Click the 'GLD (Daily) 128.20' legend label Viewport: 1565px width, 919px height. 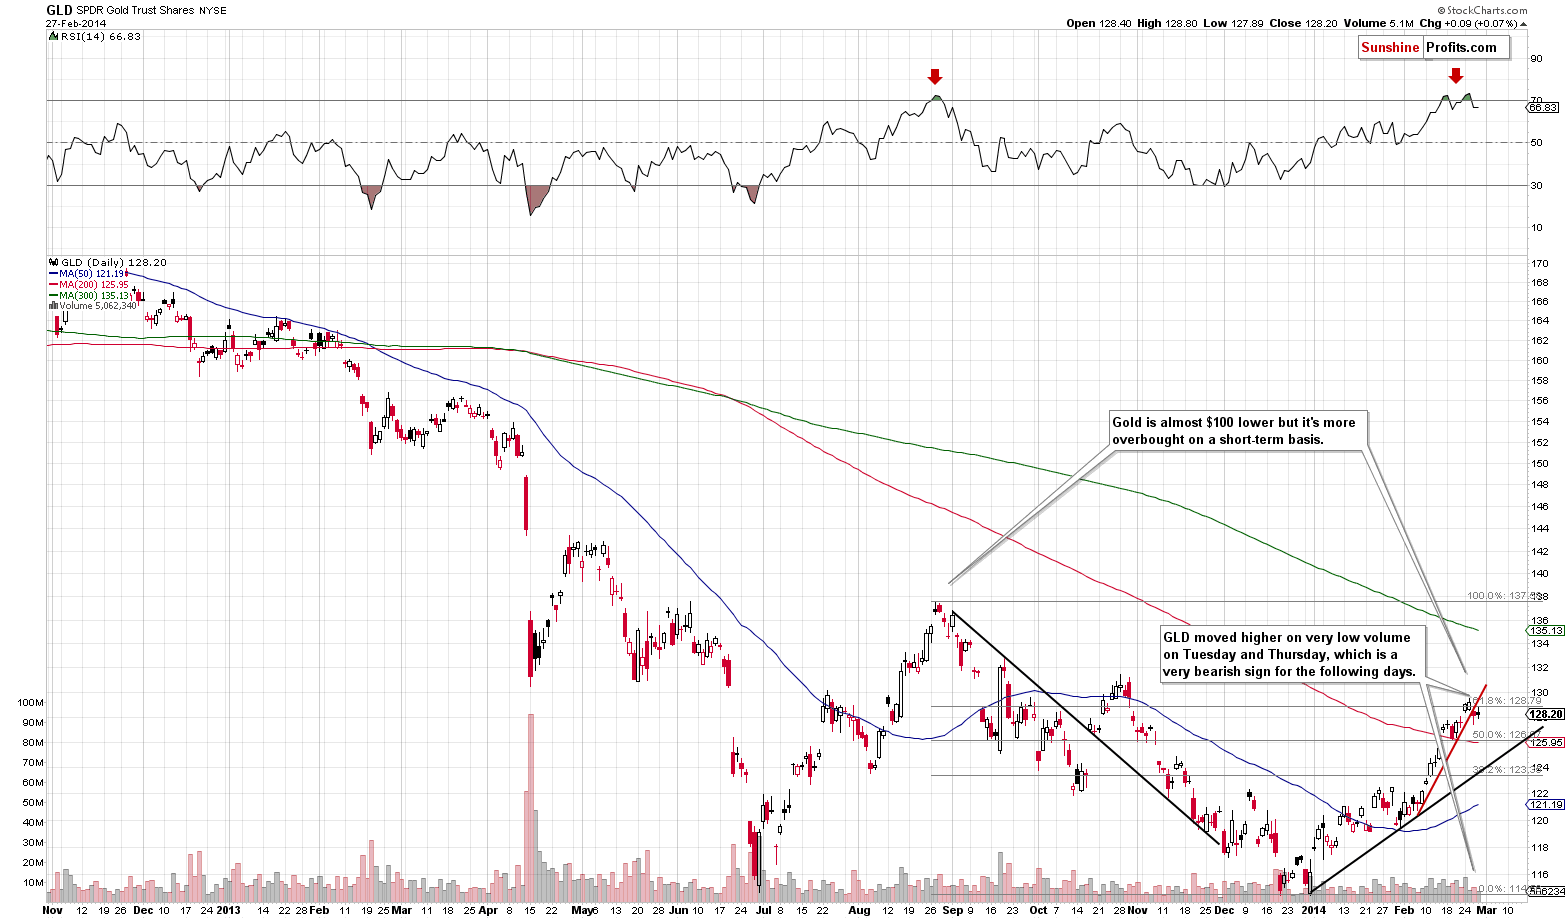pos(113,262)
